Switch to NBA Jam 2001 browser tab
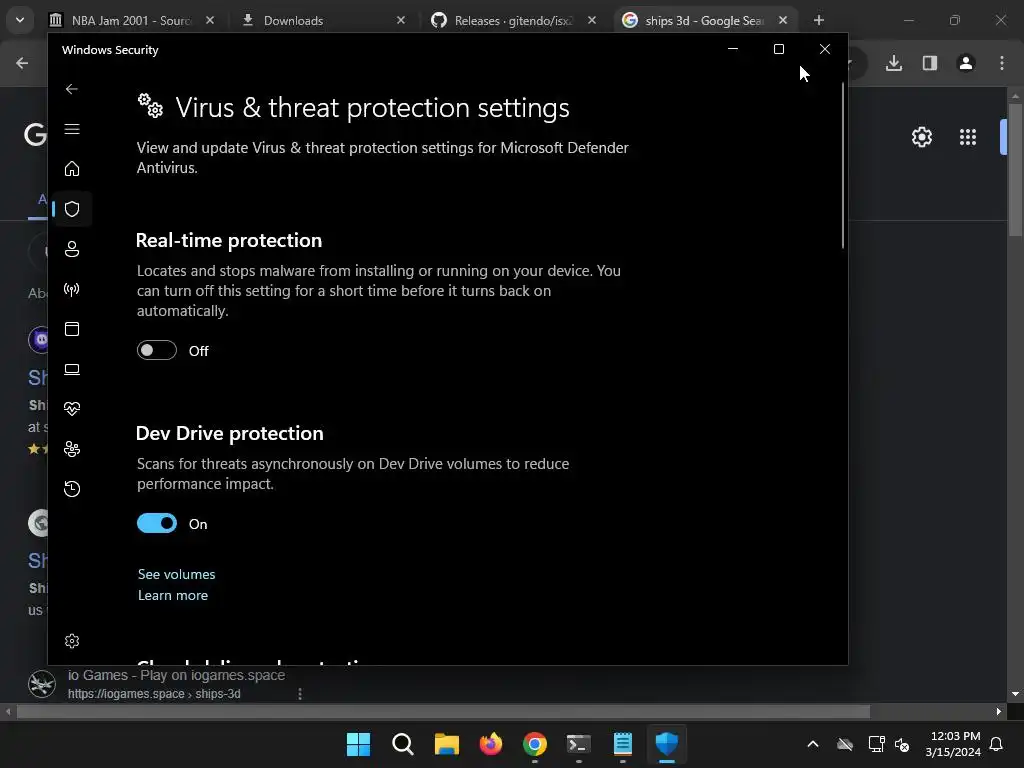The width and height of the screenshot is (1024, 768). click(x=132, y=20)
